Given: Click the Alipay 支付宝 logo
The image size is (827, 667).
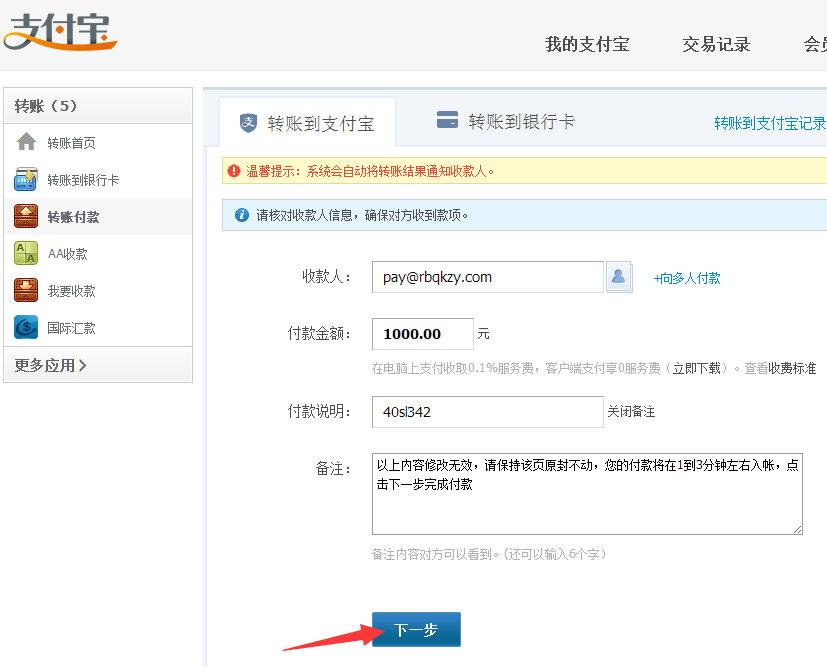Looking at the screenshot, I should point(60,32).
